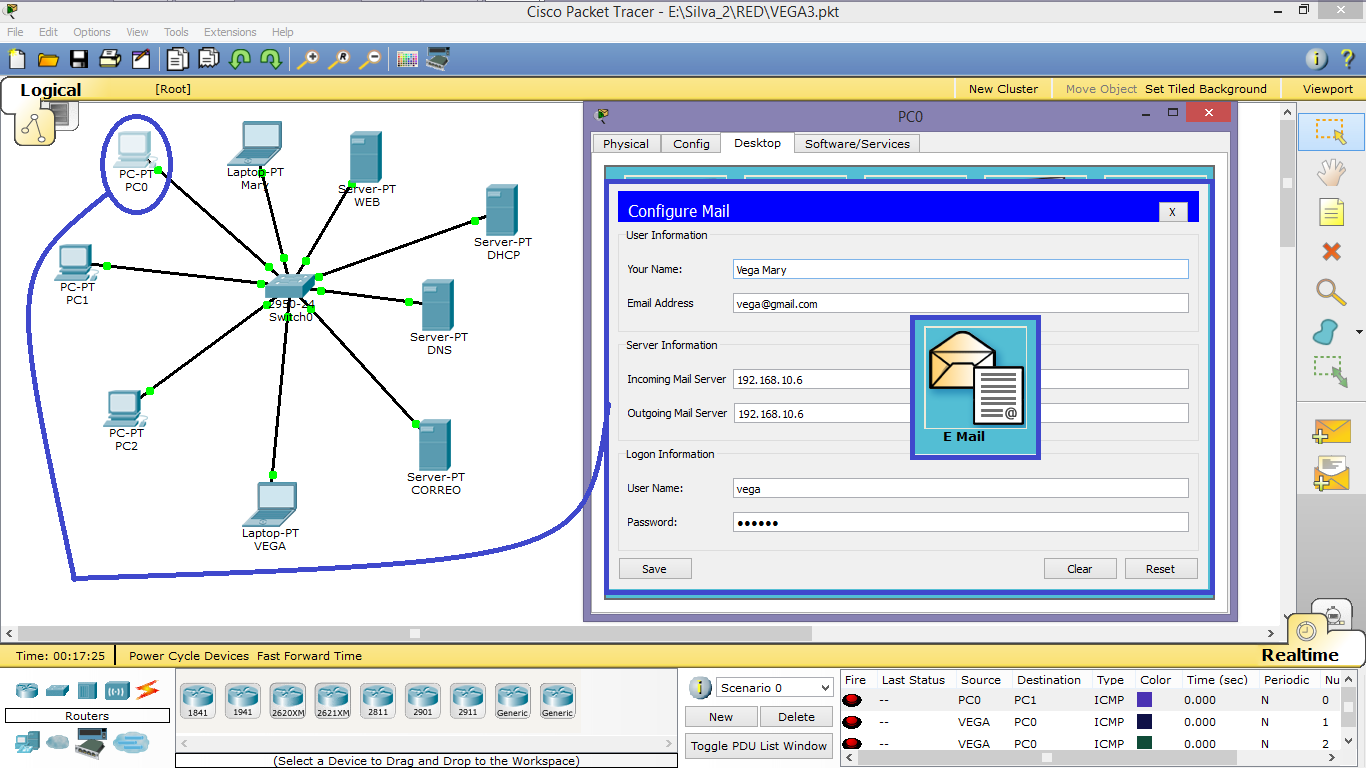Click the Reset button in Configure Mail

point(1160,569)
